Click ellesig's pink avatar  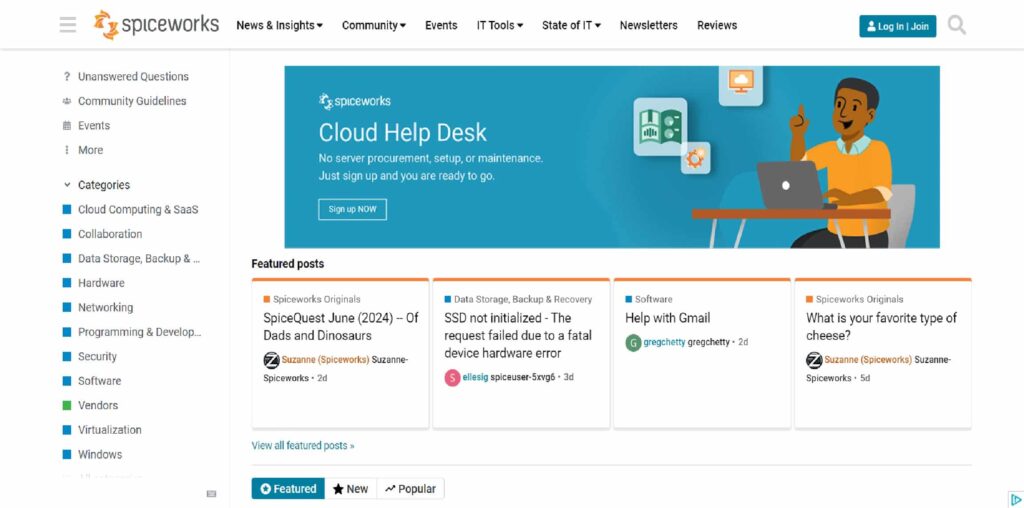click(453, 377)
